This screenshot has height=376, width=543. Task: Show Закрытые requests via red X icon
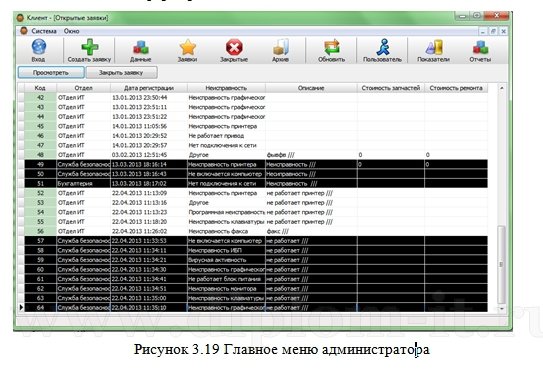(234, 47)
